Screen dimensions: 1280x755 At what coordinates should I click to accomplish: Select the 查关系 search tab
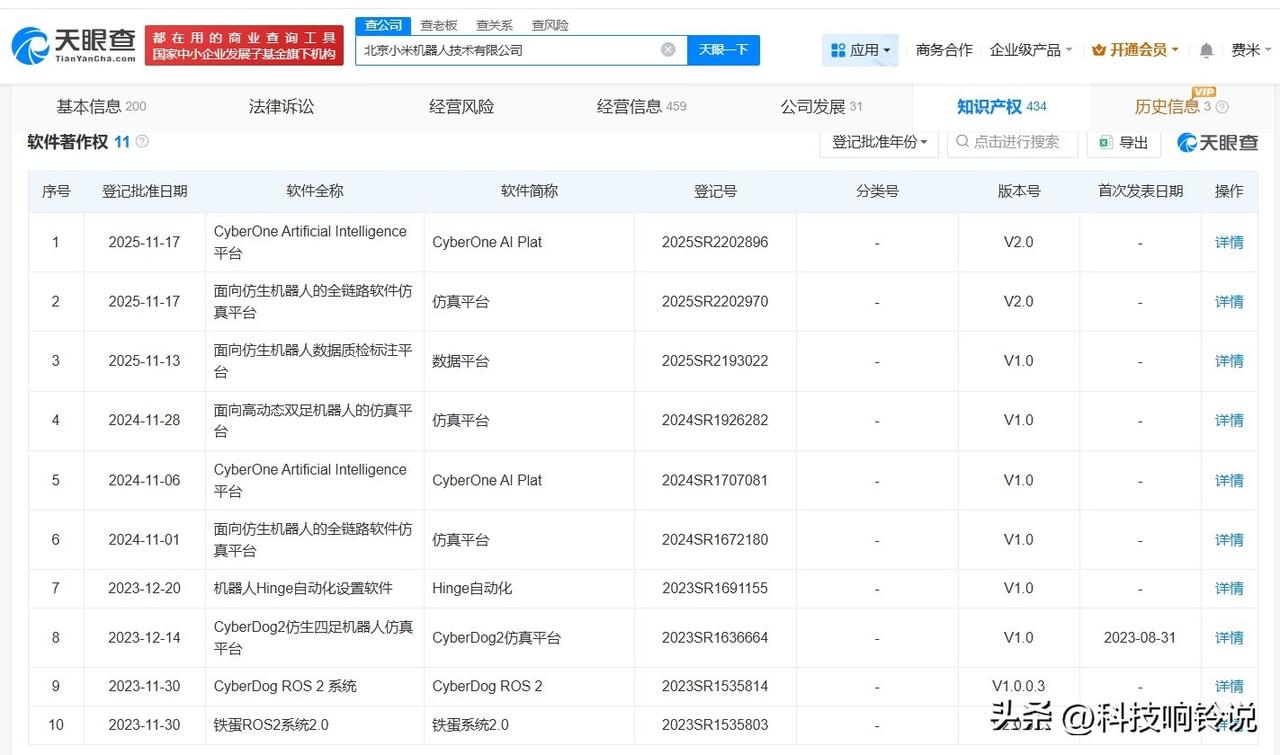tap(494, 25)
